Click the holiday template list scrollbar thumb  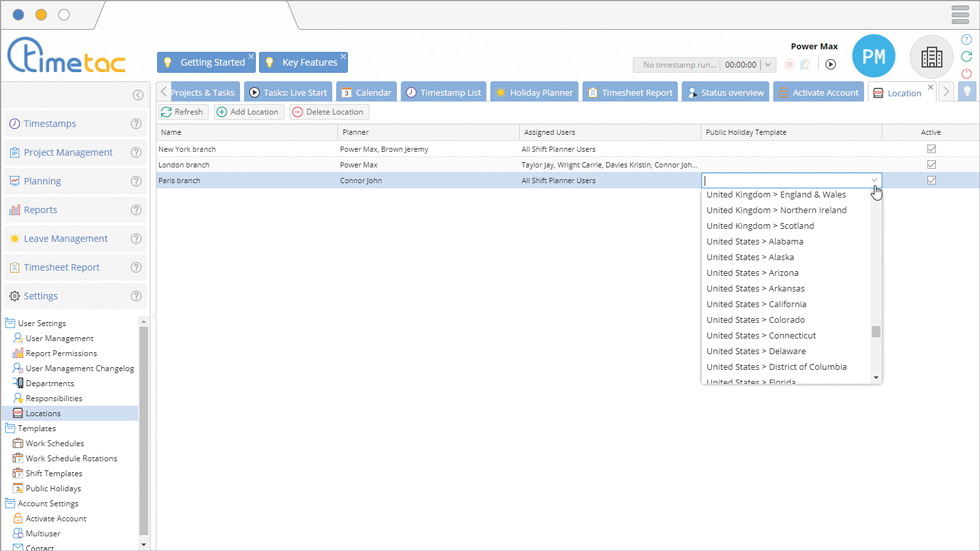[x=876, y=332]
